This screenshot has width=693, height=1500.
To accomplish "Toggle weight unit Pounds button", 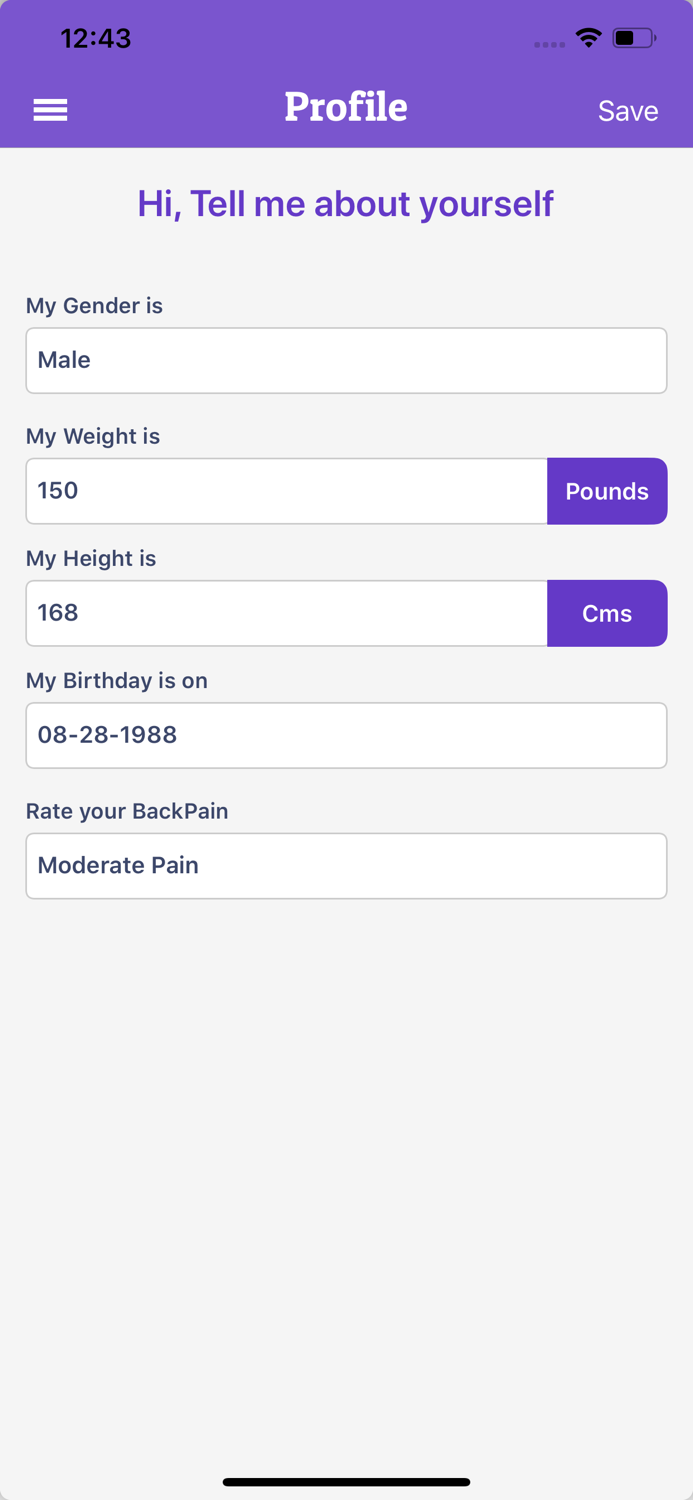I will [x=607, y=491].
